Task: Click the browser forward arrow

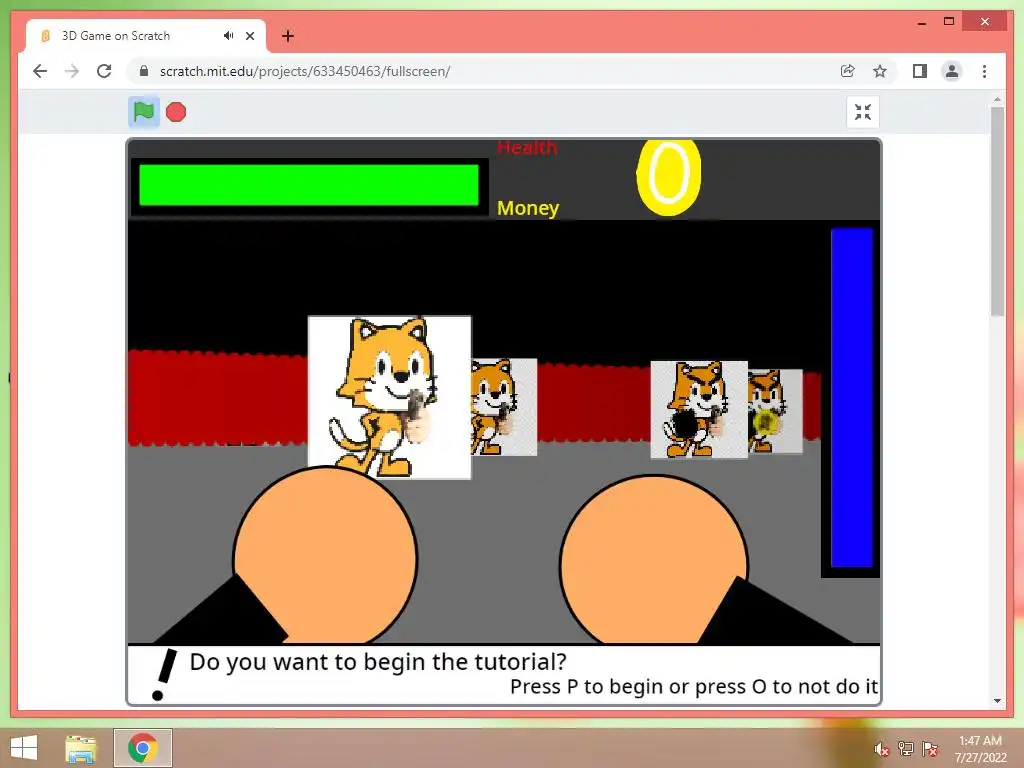Action: coord(72,71)
